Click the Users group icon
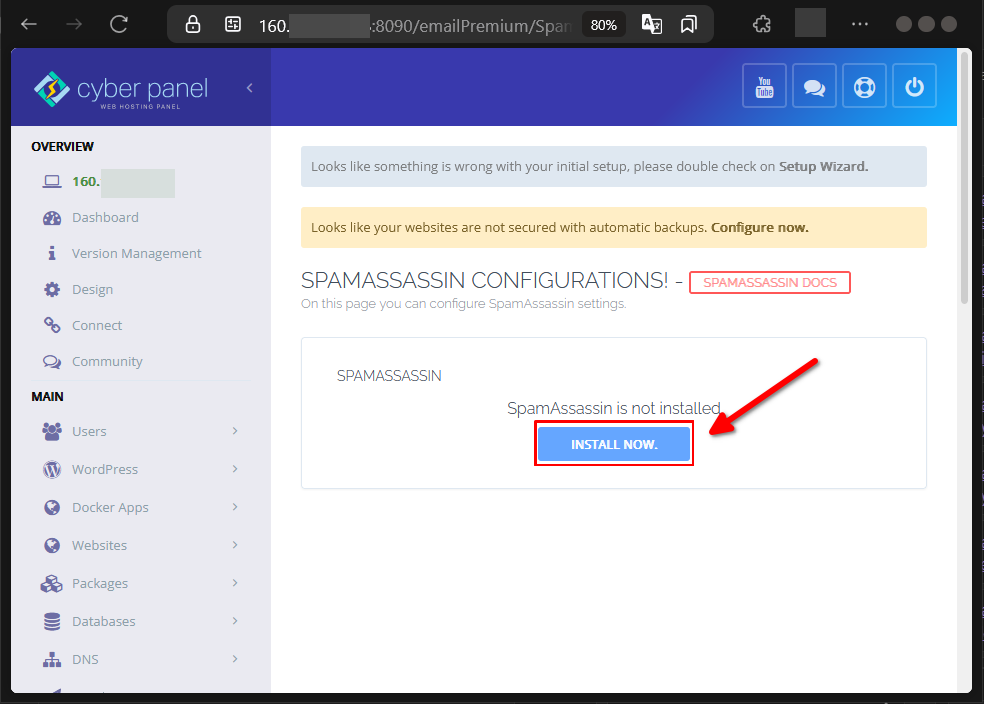The image size is (984, 704). click(52, 432)
